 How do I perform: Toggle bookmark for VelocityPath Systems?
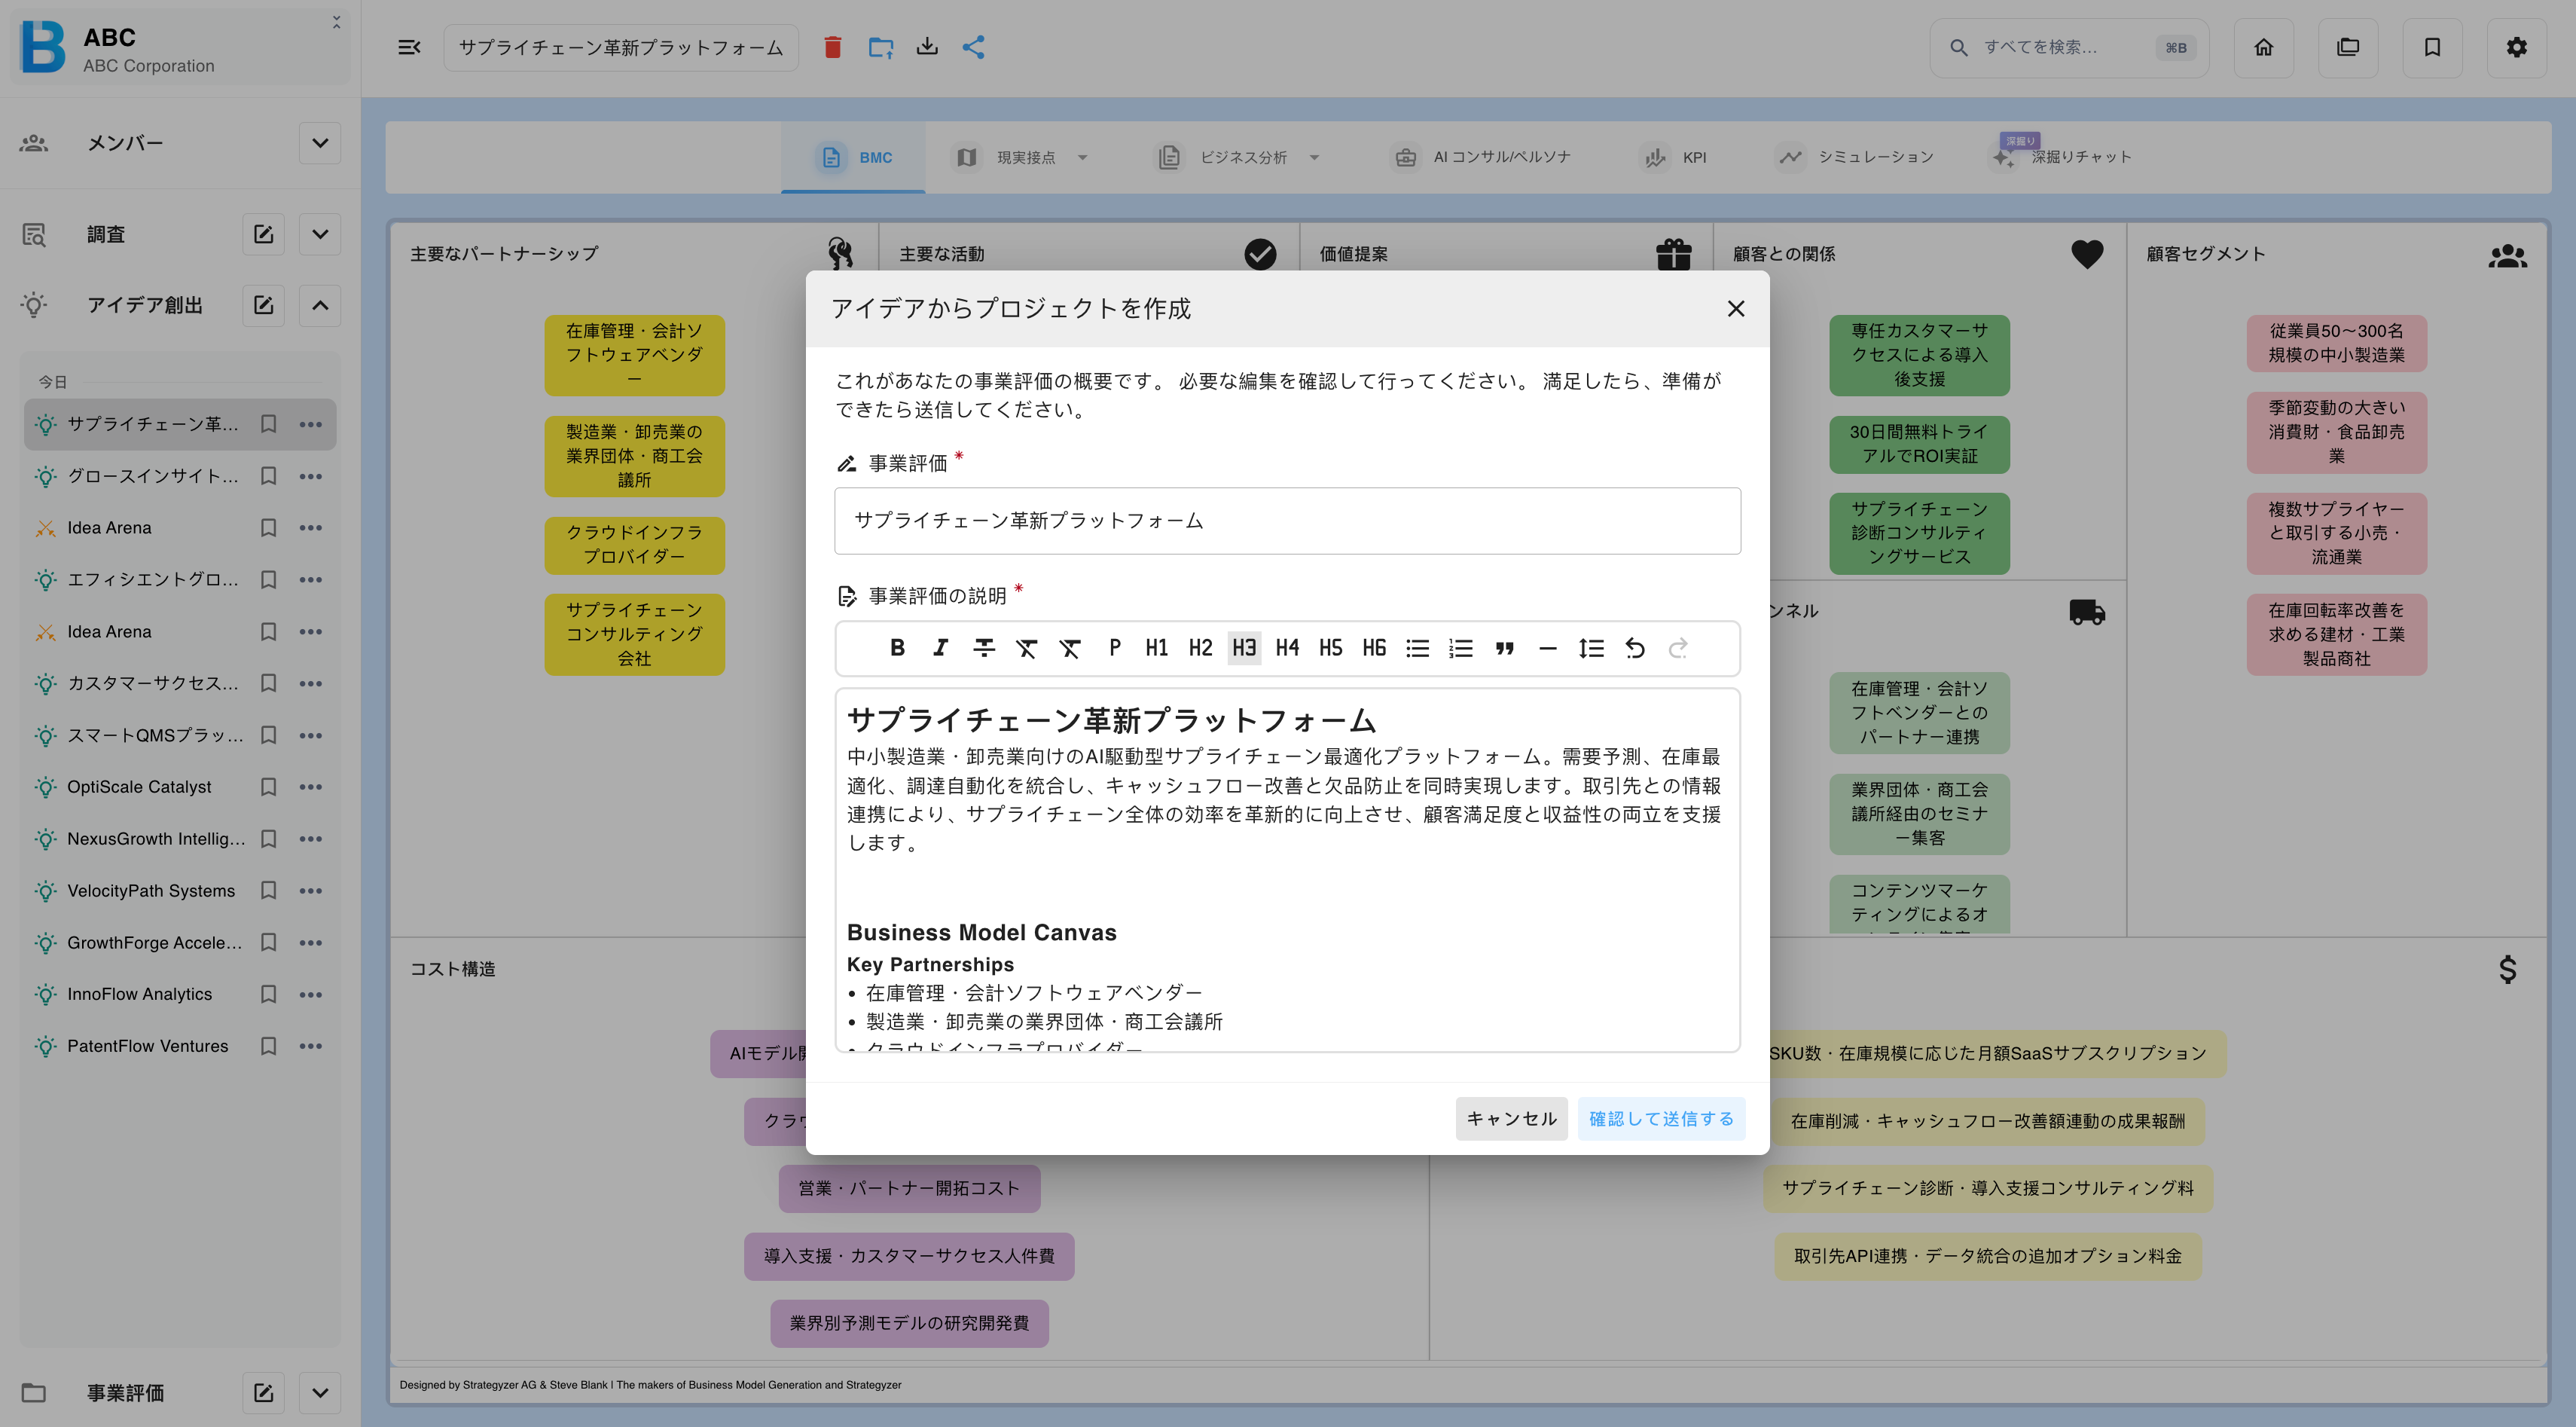point(268,890)
